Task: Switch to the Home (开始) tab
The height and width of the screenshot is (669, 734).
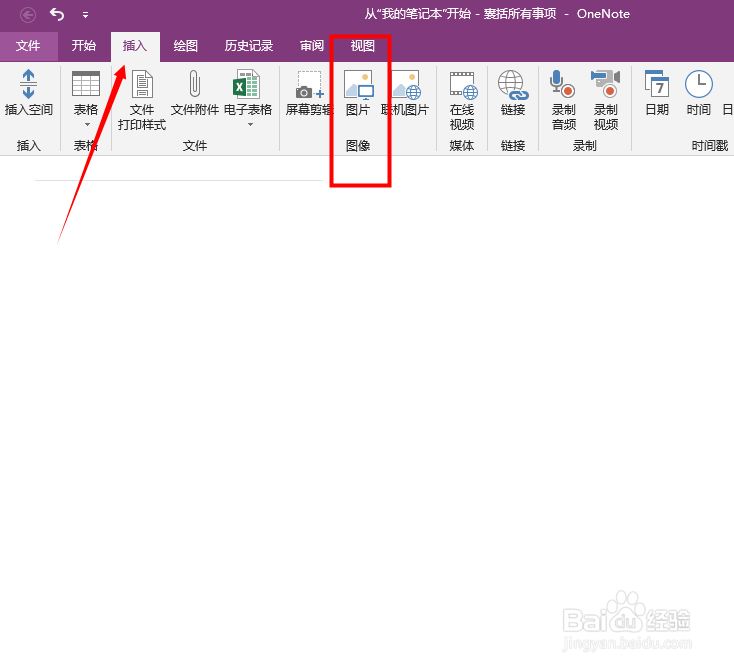Action: coord(84,46)
